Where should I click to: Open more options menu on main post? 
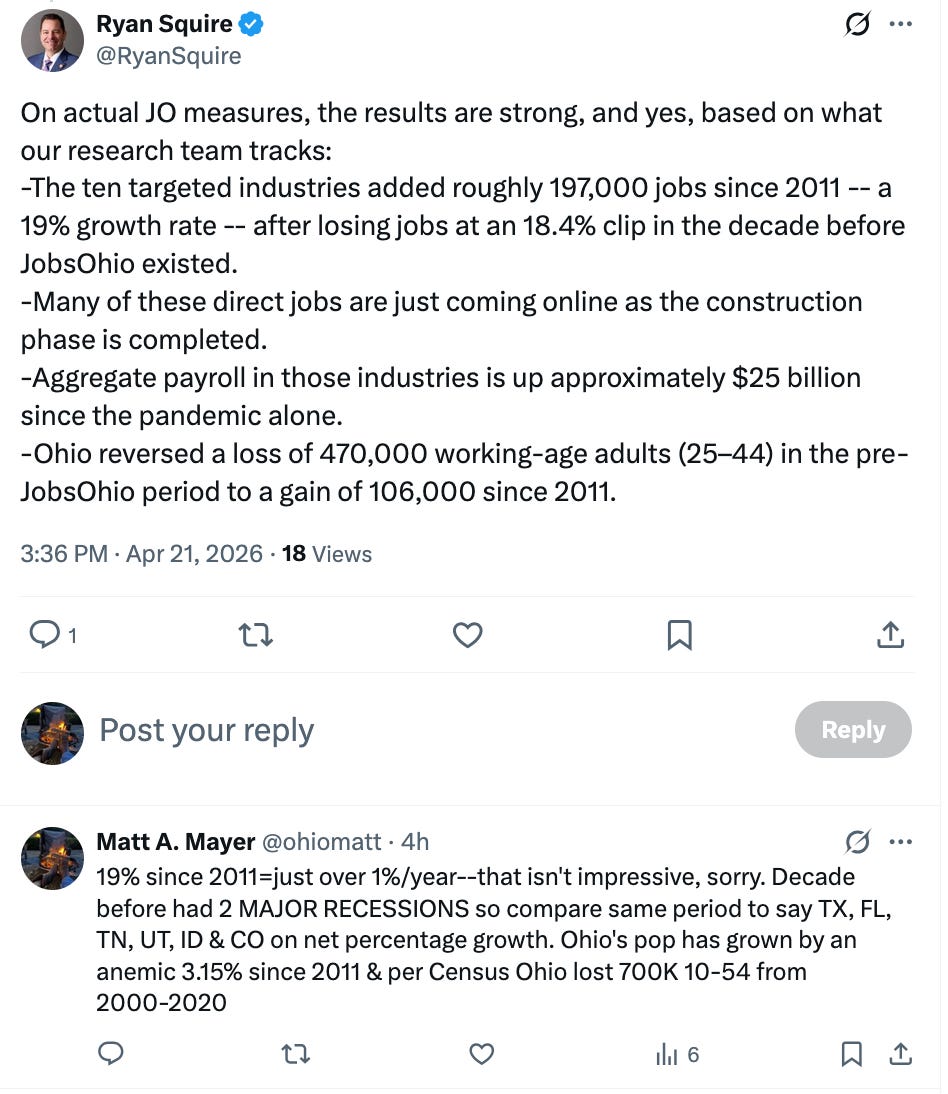901,24
